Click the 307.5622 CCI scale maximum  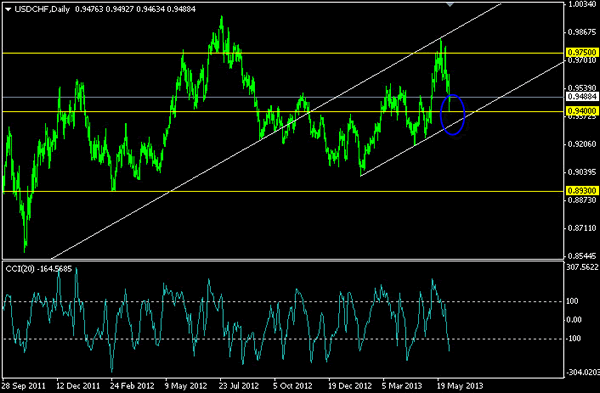coord(582,267)
